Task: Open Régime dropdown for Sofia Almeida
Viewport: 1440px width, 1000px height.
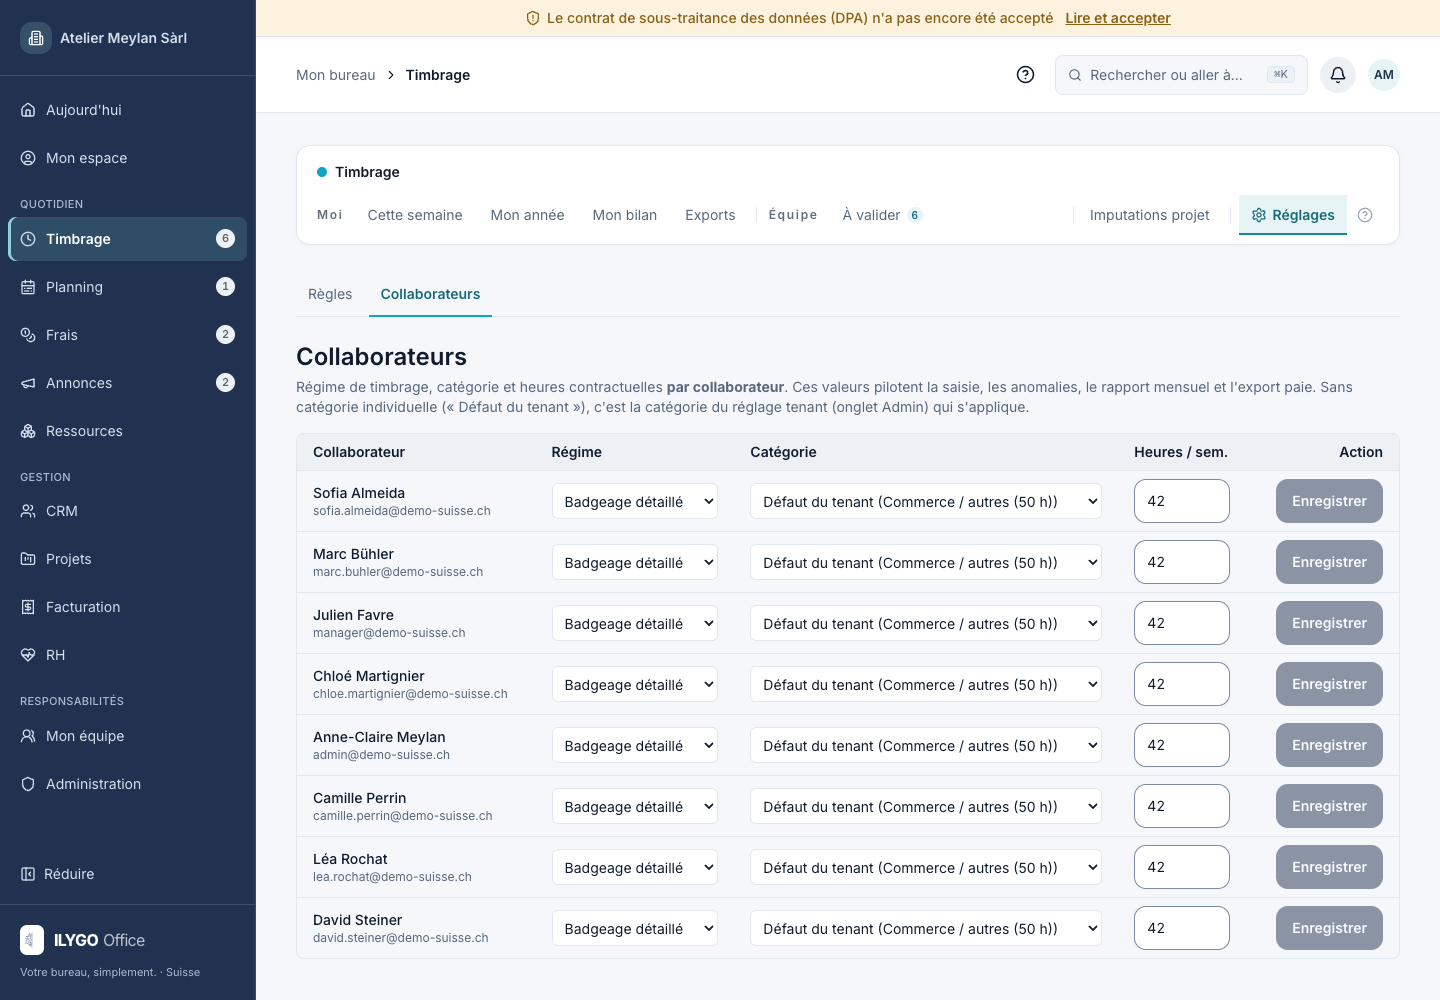Action: pos(635,501)
